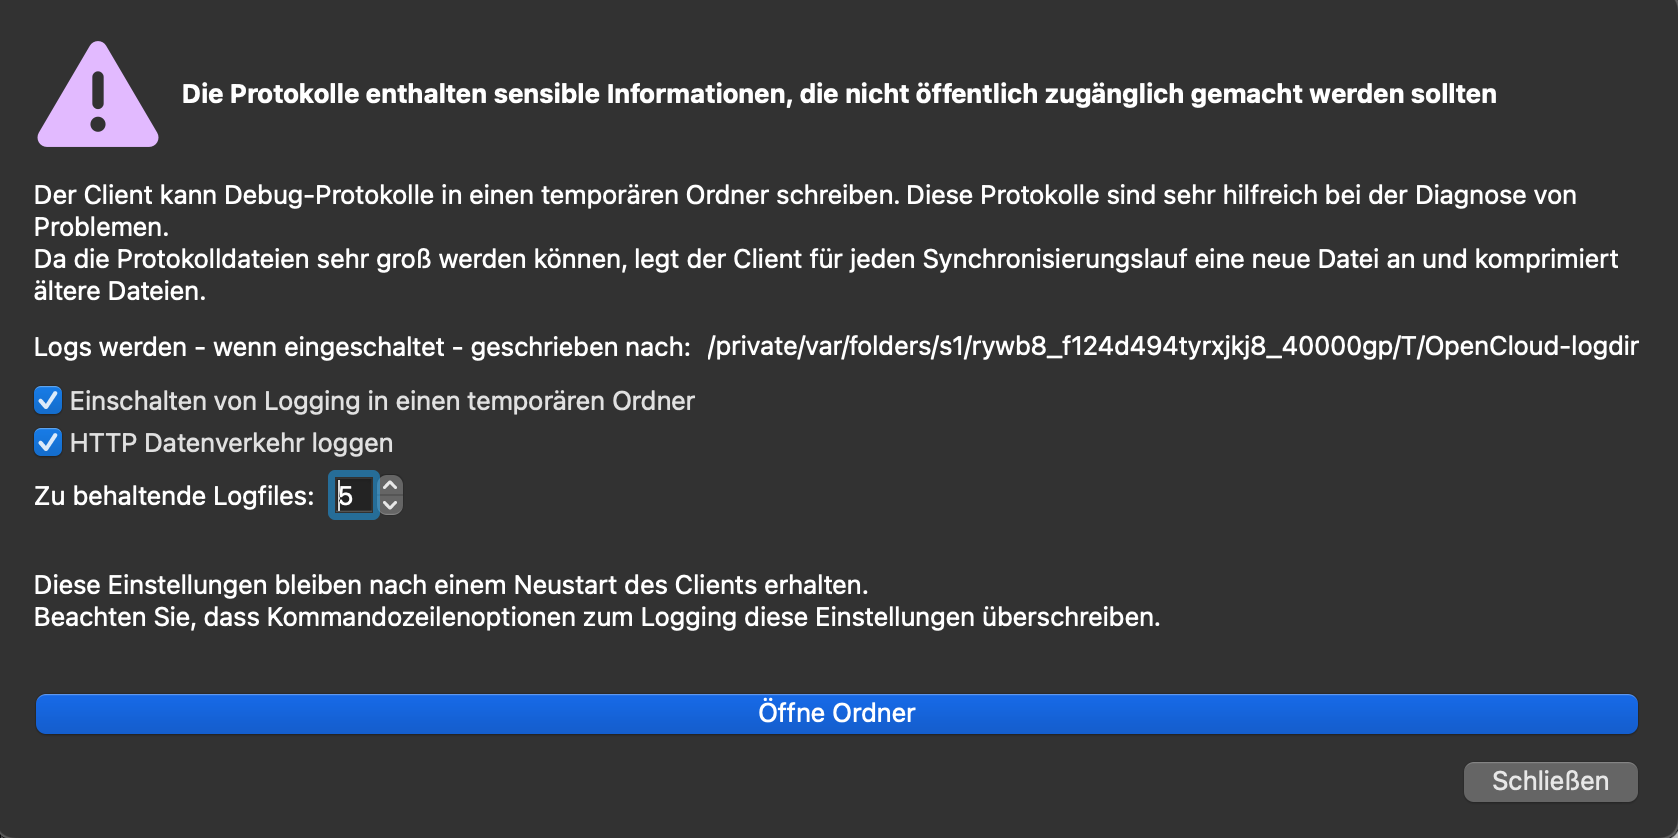Click the bold sensitive information warning heading
Screen dimensions: 1678x838
click(x=839, y=94)
